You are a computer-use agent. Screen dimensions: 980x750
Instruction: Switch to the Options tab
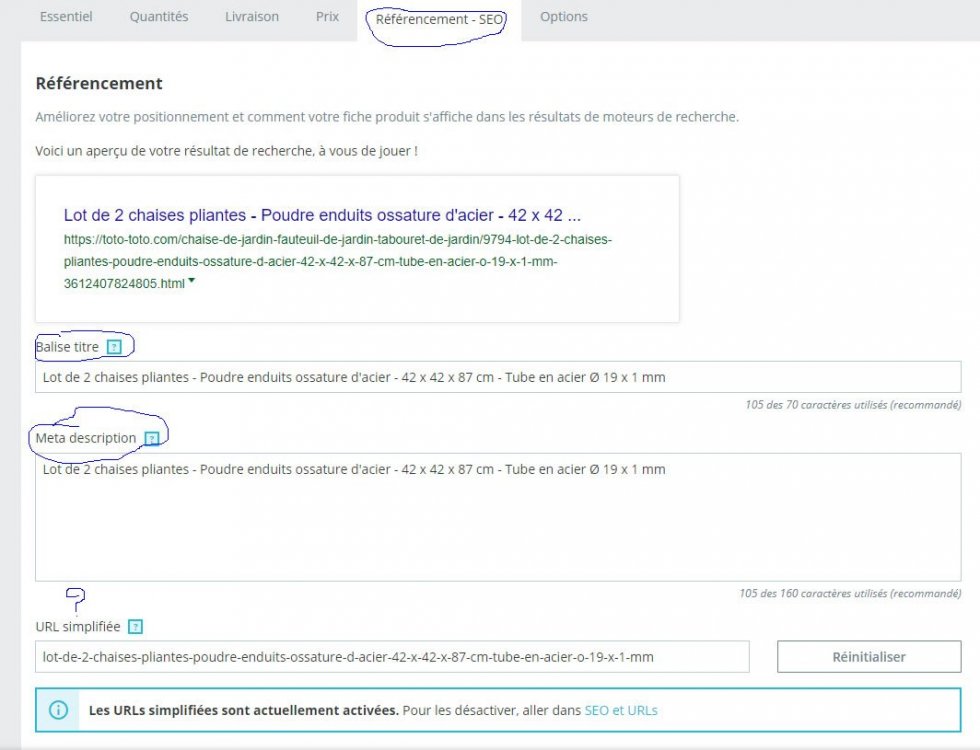564,17
